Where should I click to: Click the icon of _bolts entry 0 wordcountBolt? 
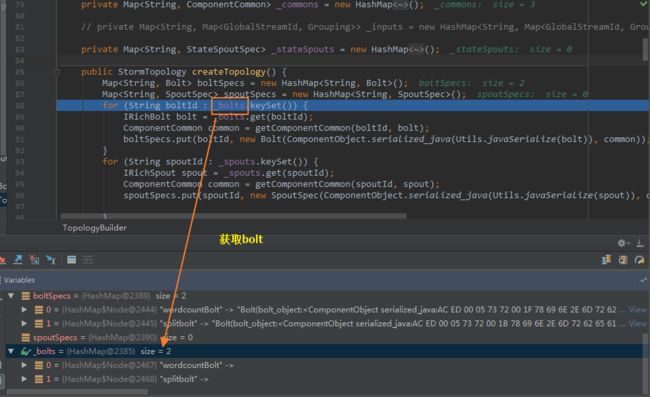39,365
